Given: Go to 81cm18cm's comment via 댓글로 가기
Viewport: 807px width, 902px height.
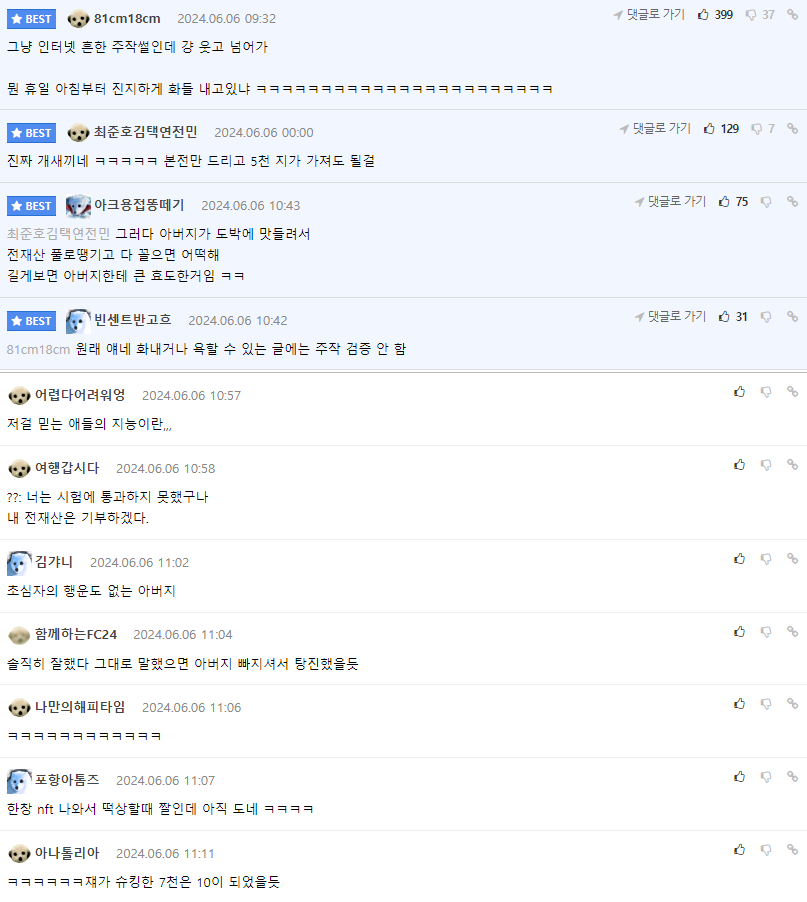Looking at the screenshot, I should click(x=649, y=14).
